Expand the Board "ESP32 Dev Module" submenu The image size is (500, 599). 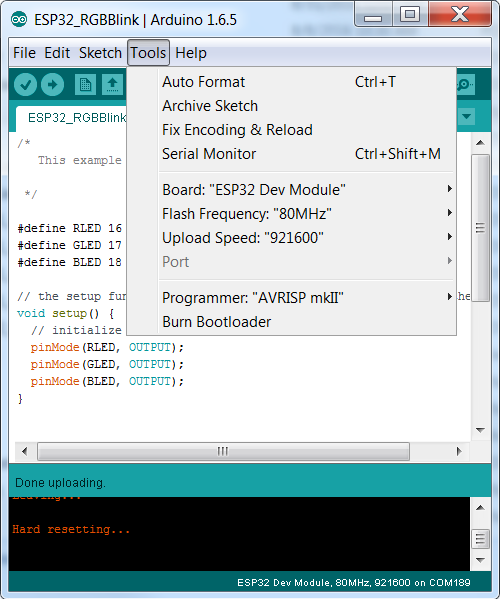[307, 189]
